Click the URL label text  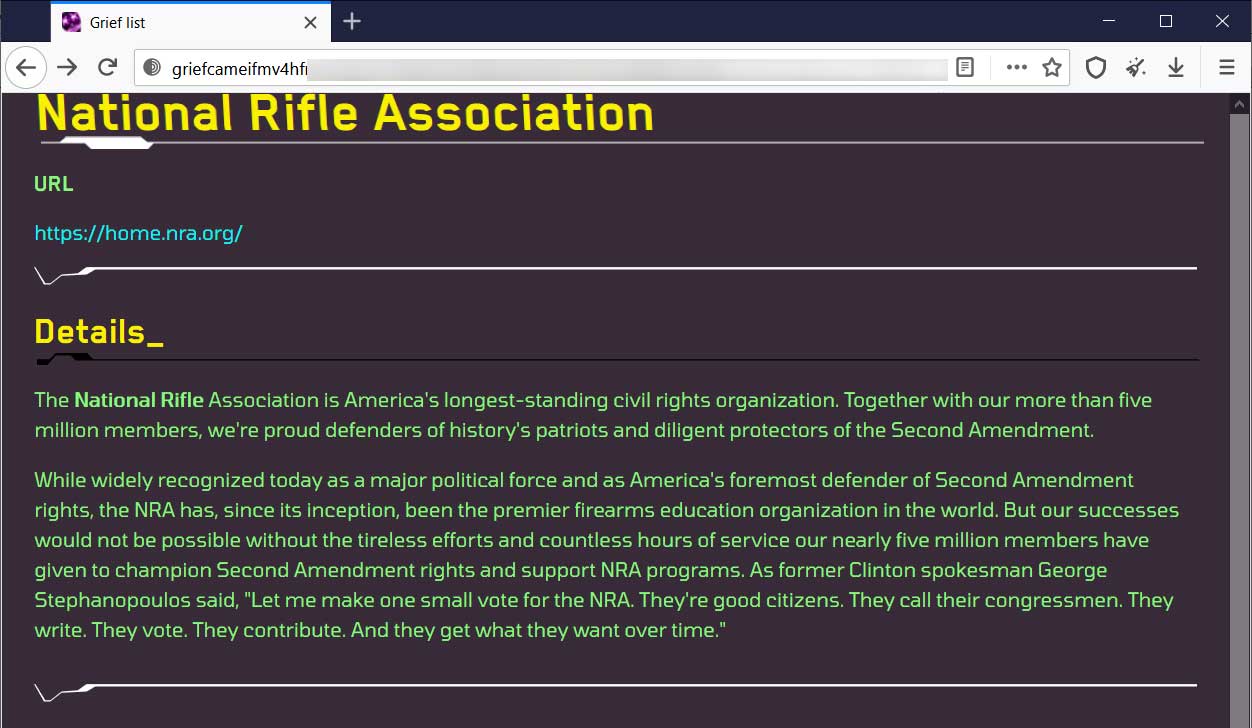54,184
